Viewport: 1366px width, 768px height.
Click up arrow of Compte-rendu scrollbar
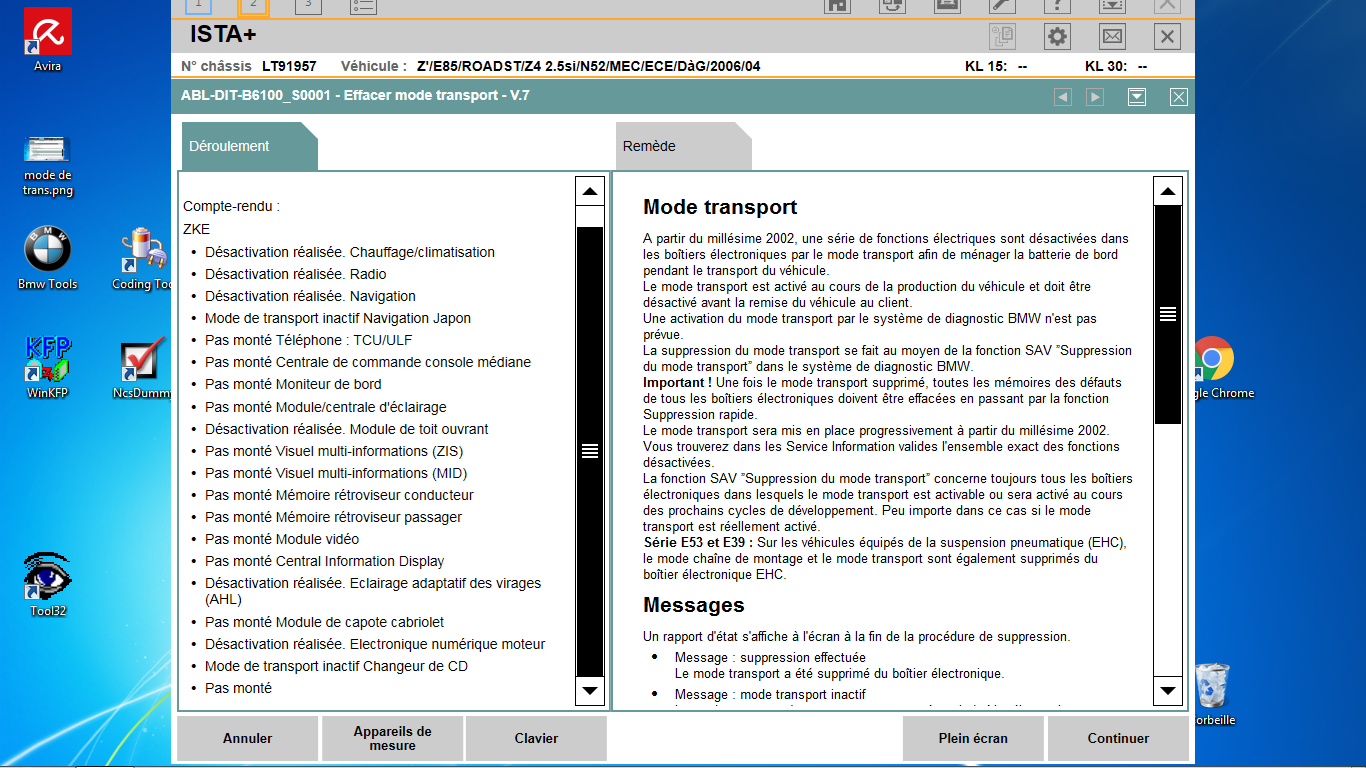click(x=590, y=191)
